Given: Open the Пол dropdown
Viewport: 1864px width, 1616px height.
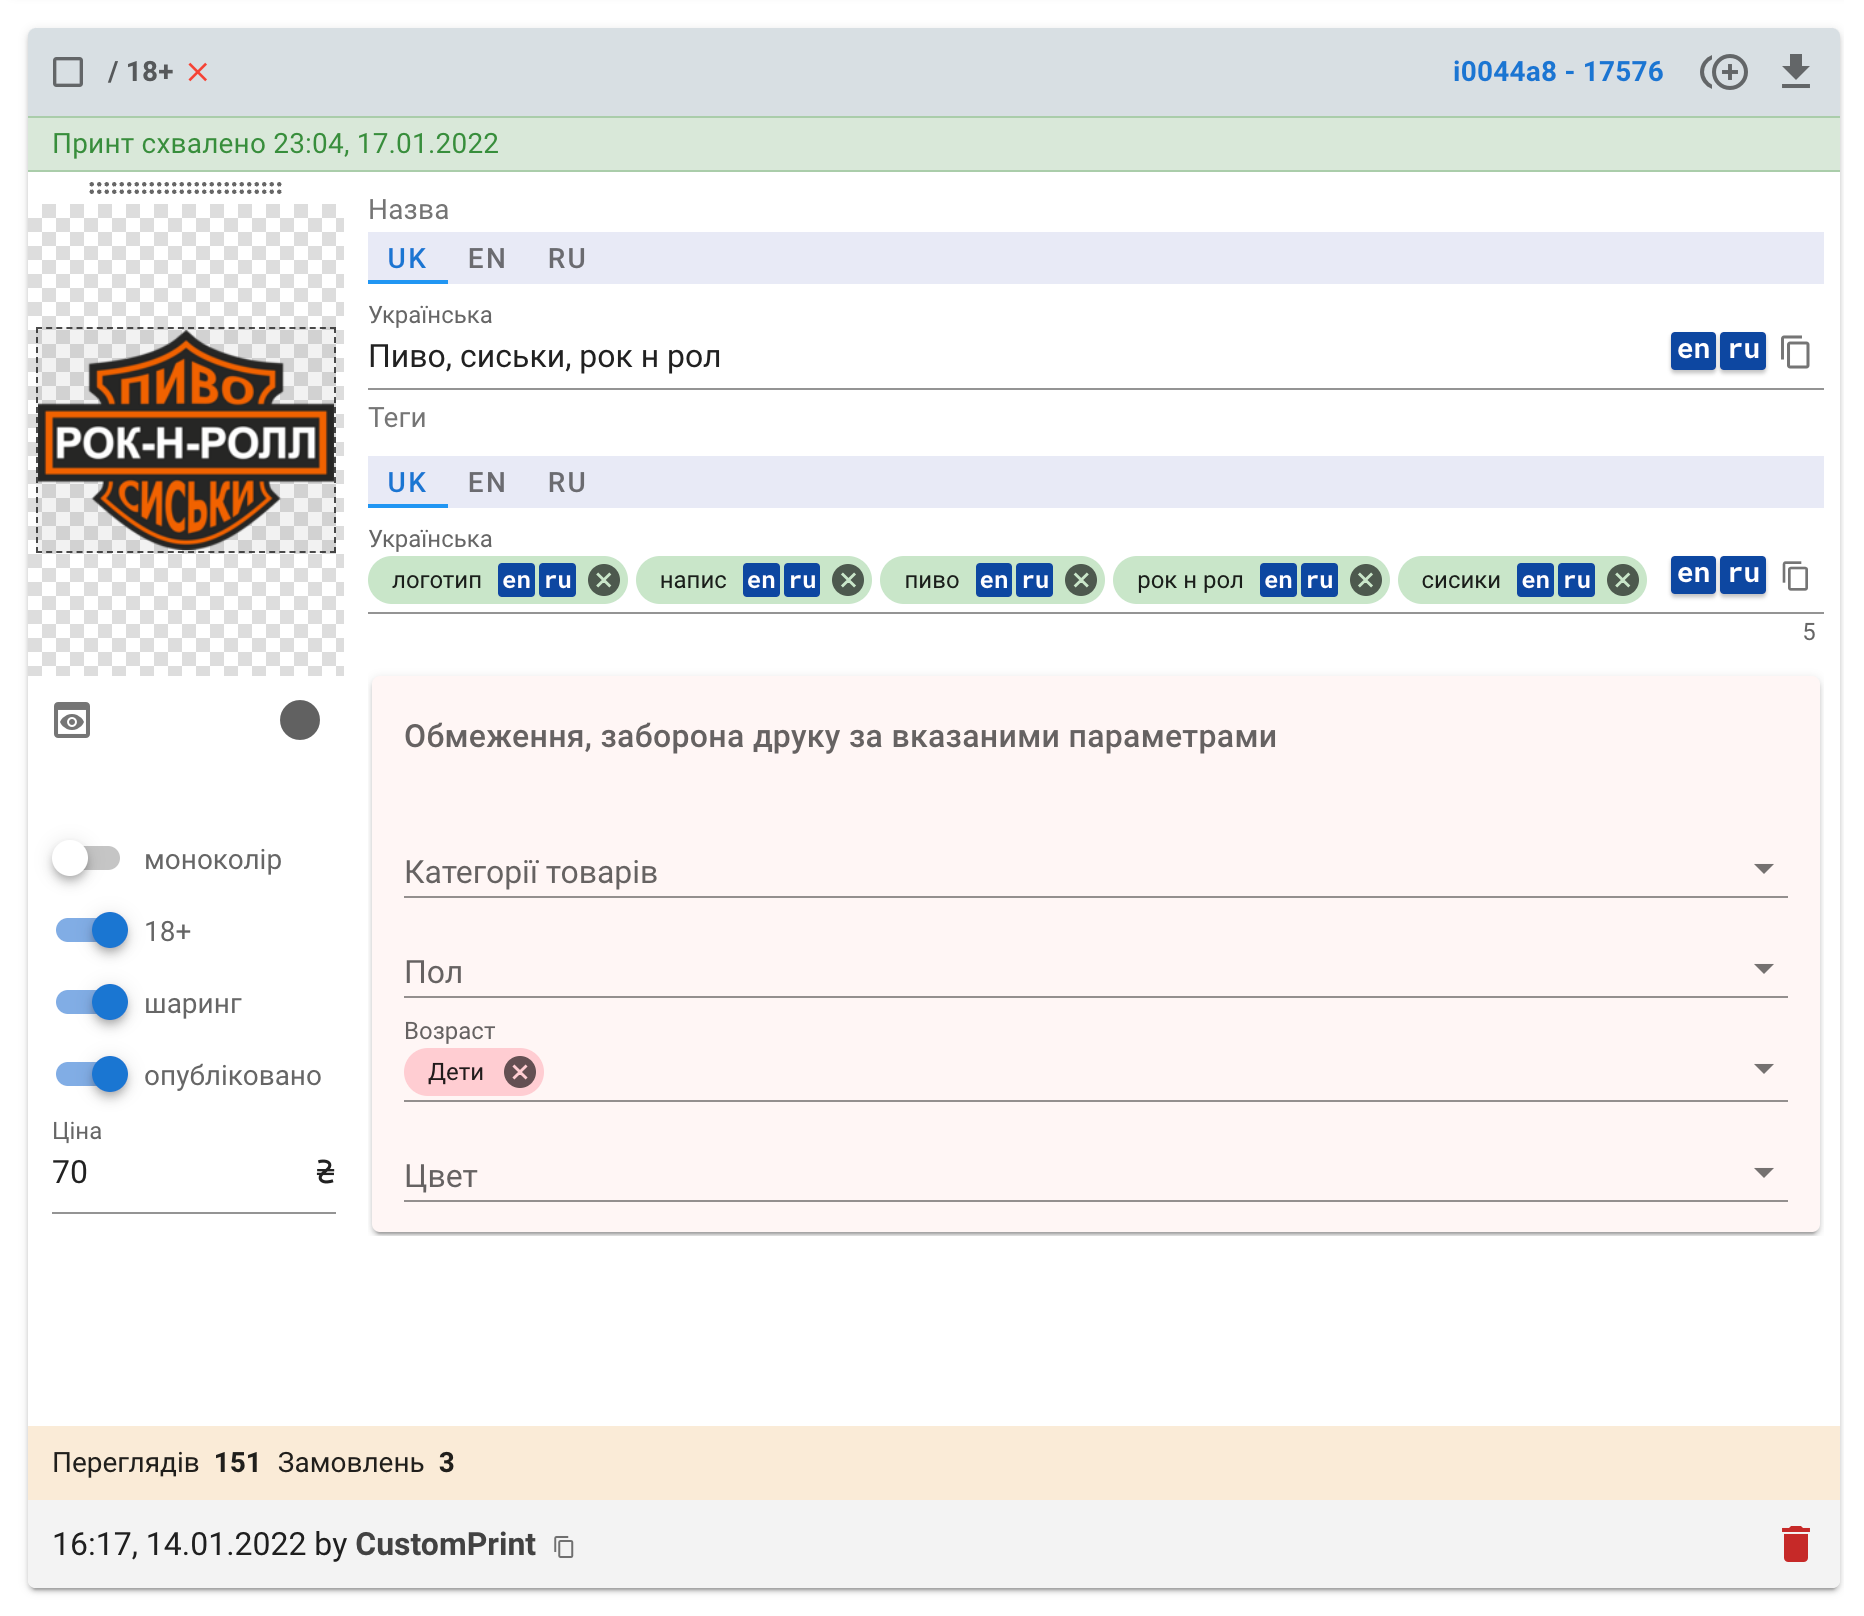Looking at the screenshot, I should [x=1095, y=971].
